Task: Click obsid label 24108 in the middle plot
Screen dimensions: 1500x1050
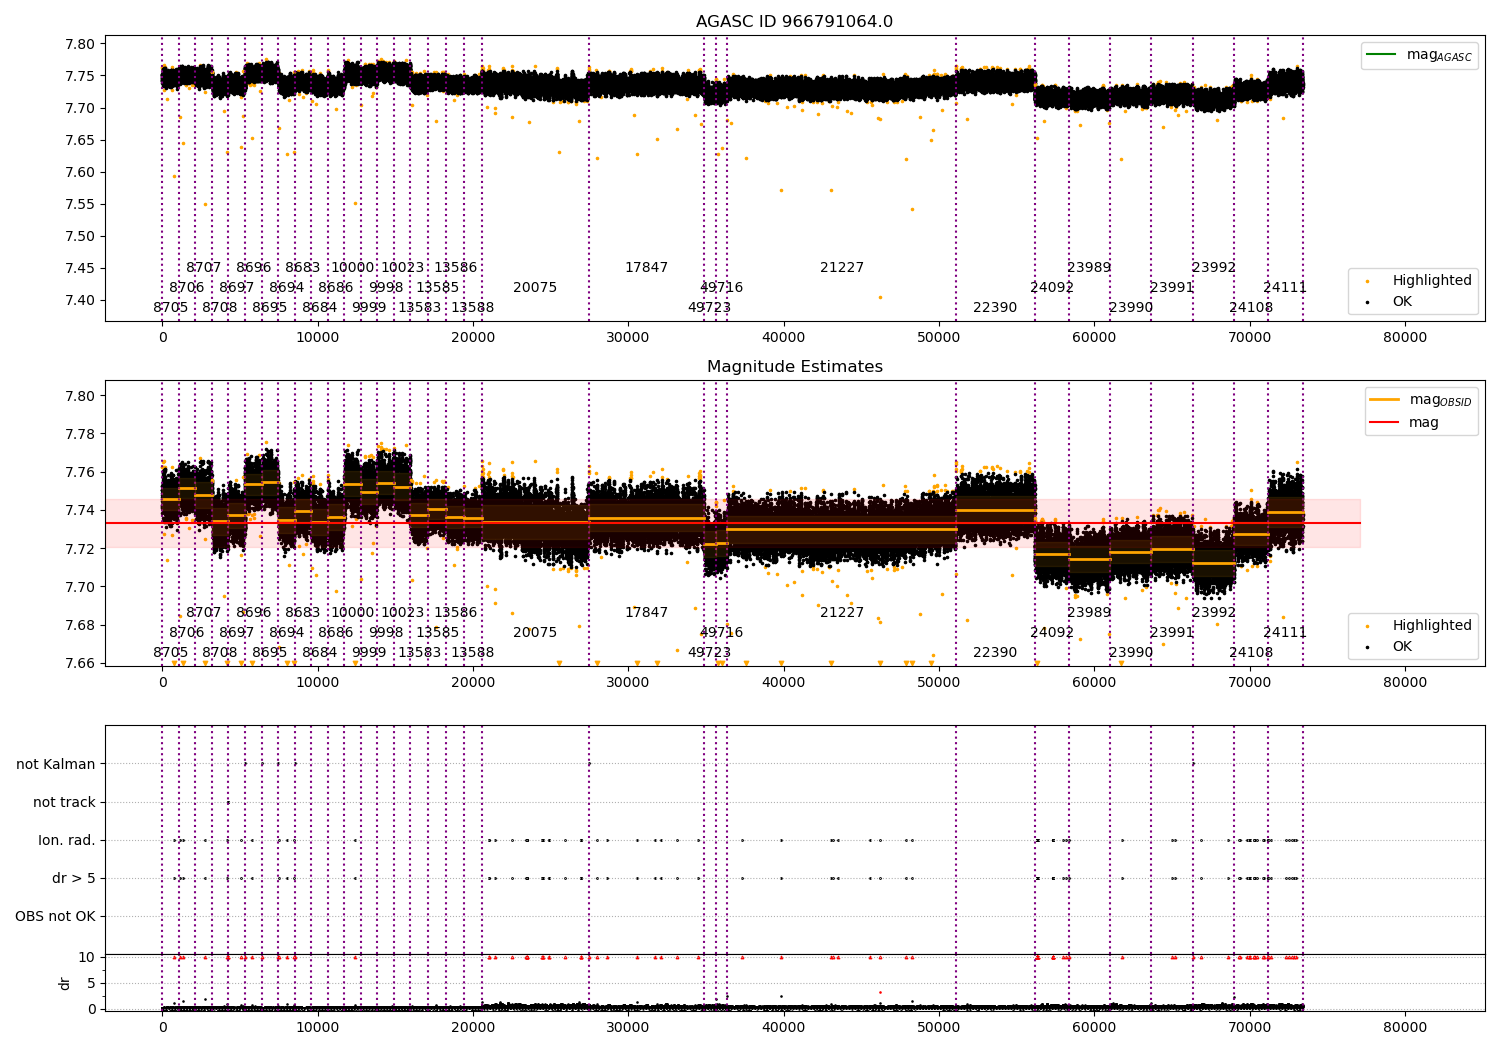Action: click(x=1251, y=652)
